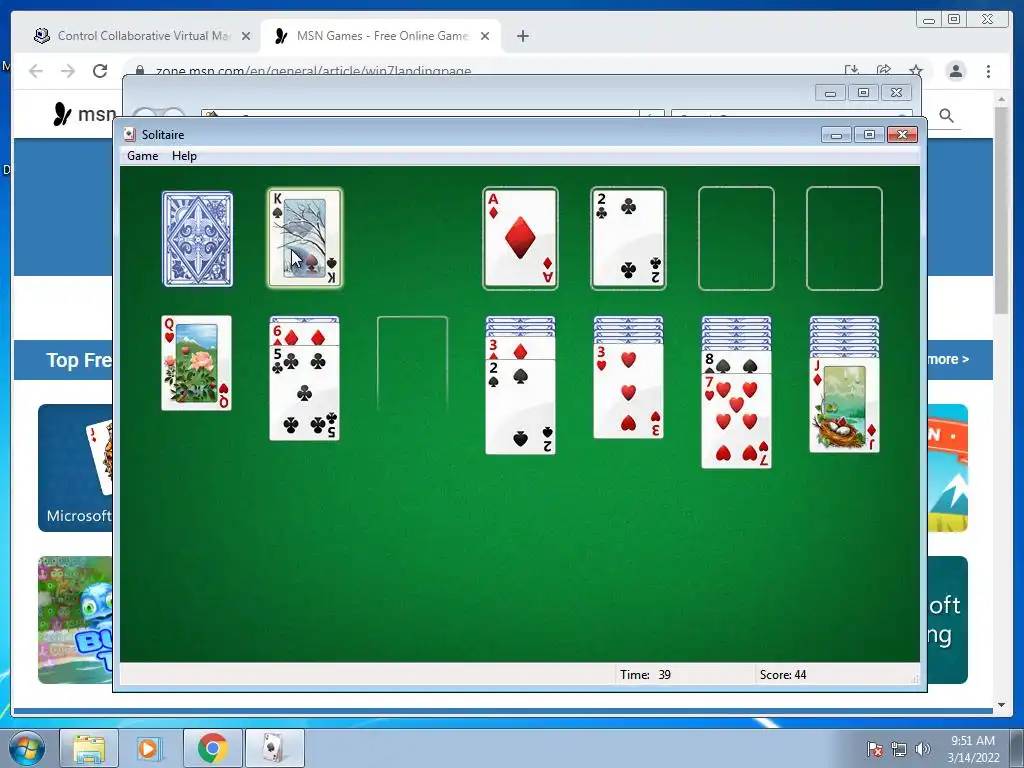Close the Control Collaborative Virtual tab

point(246,36)
